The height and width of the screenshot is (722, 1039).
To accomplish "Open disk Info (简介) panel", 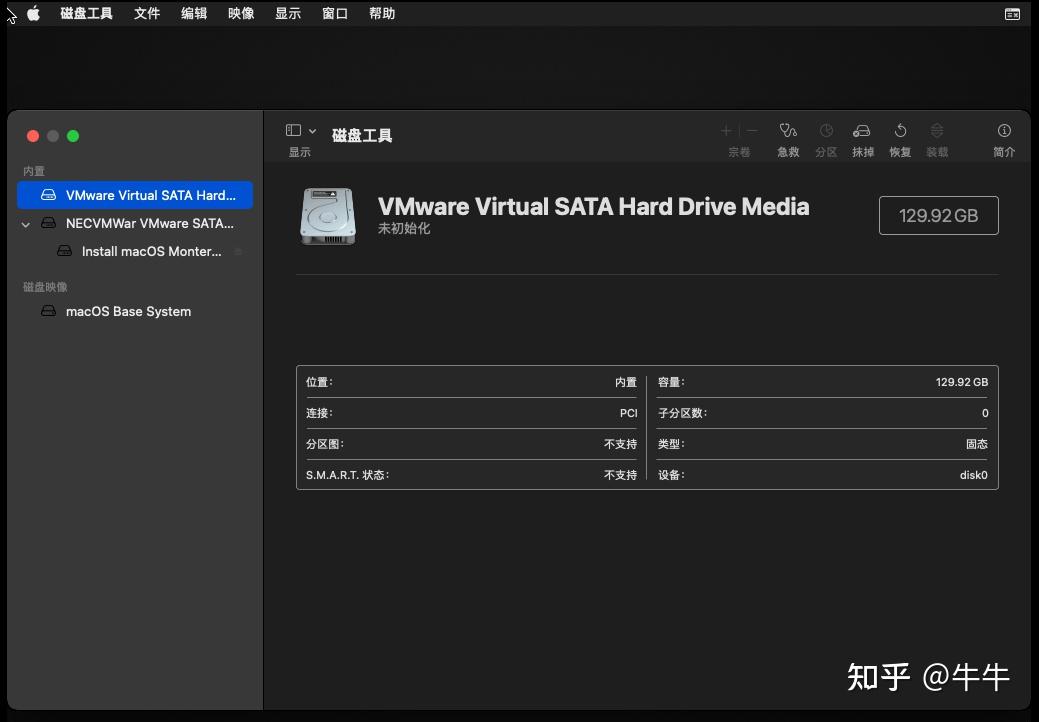I will [1003, 137].
